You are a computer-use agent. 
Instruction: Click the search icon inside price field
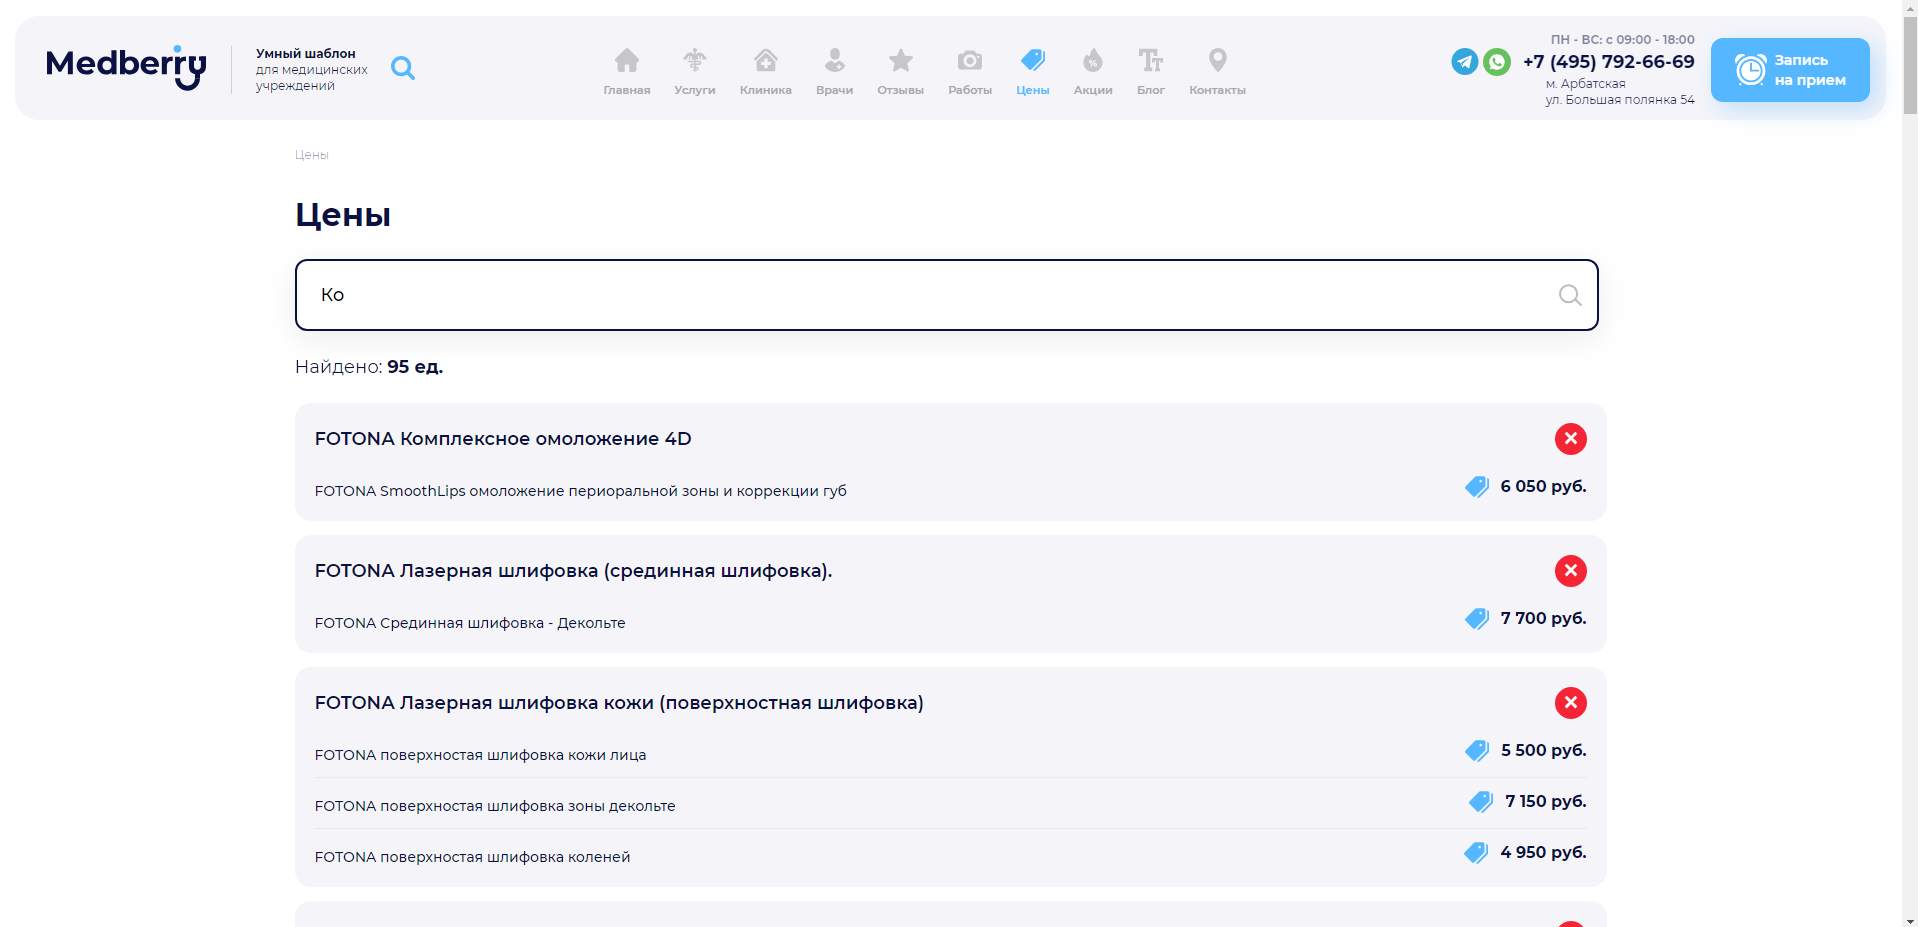click(1569, 295)
